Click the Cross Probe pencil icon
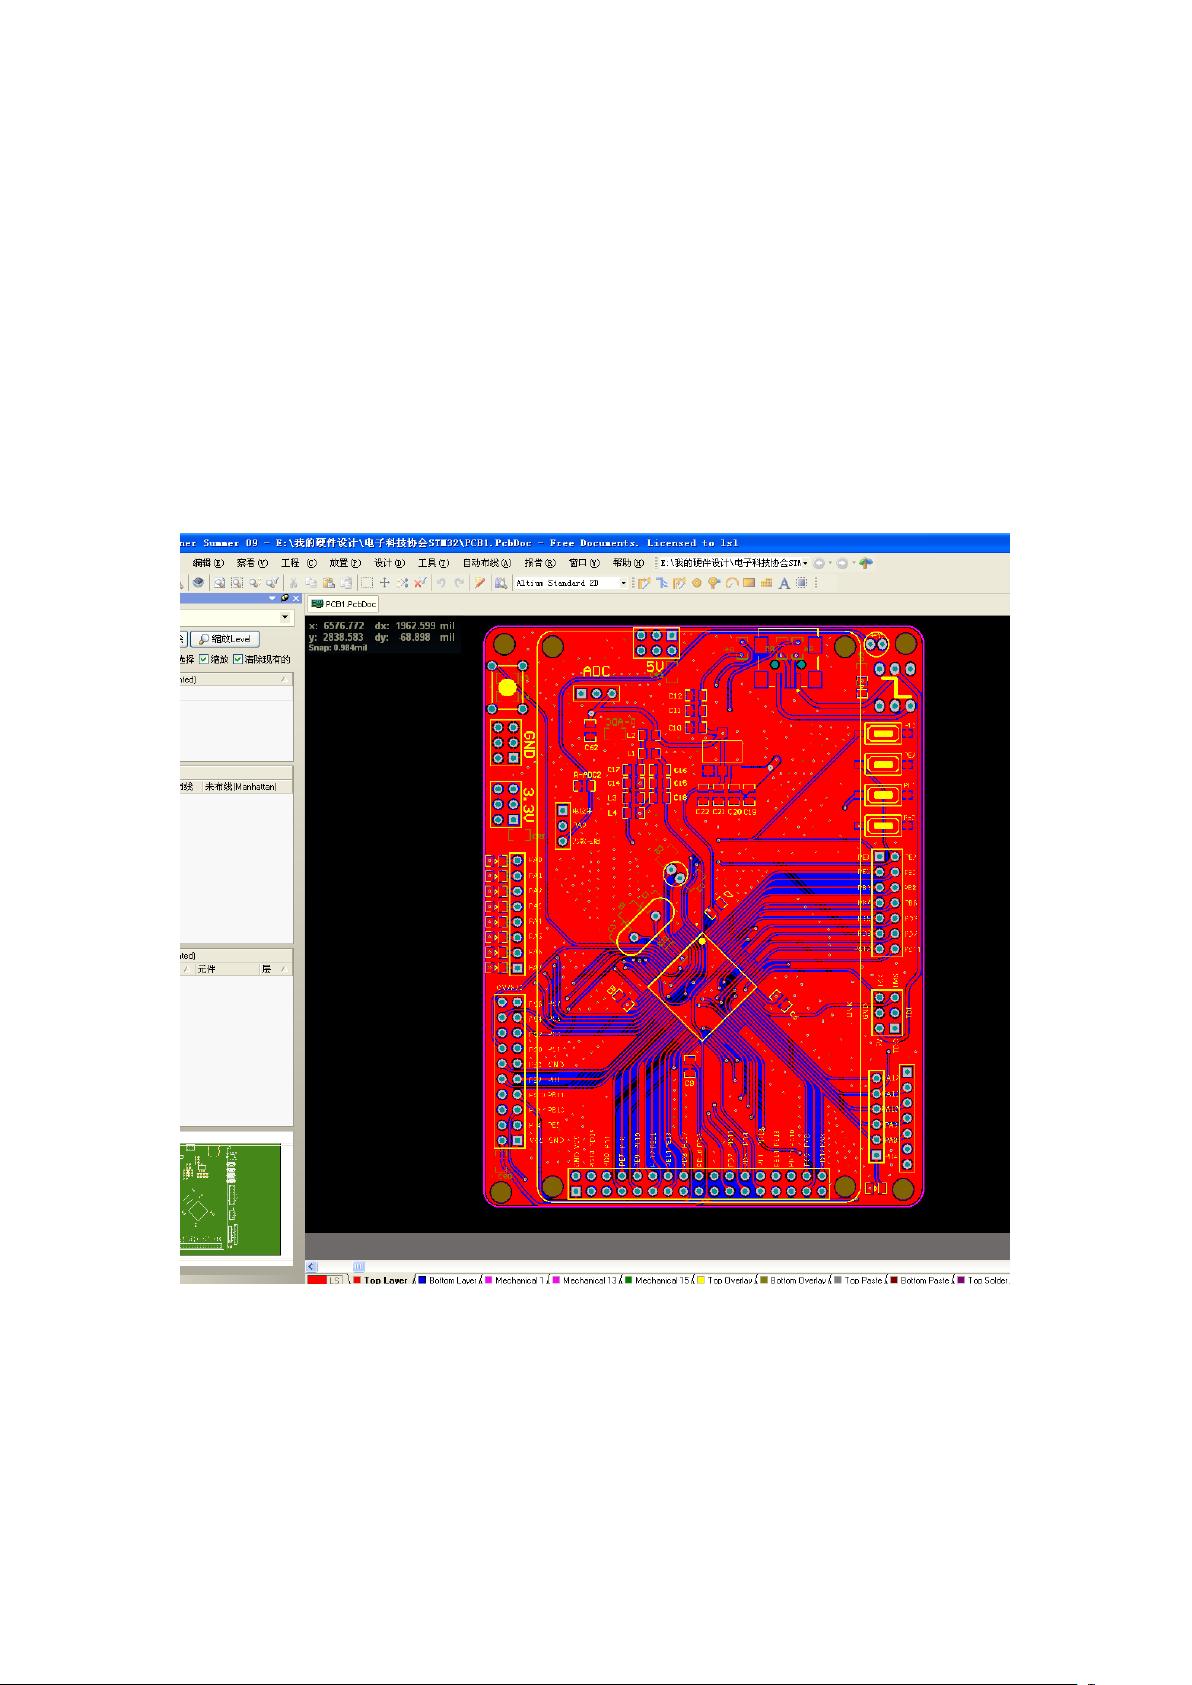 [480, 583]
